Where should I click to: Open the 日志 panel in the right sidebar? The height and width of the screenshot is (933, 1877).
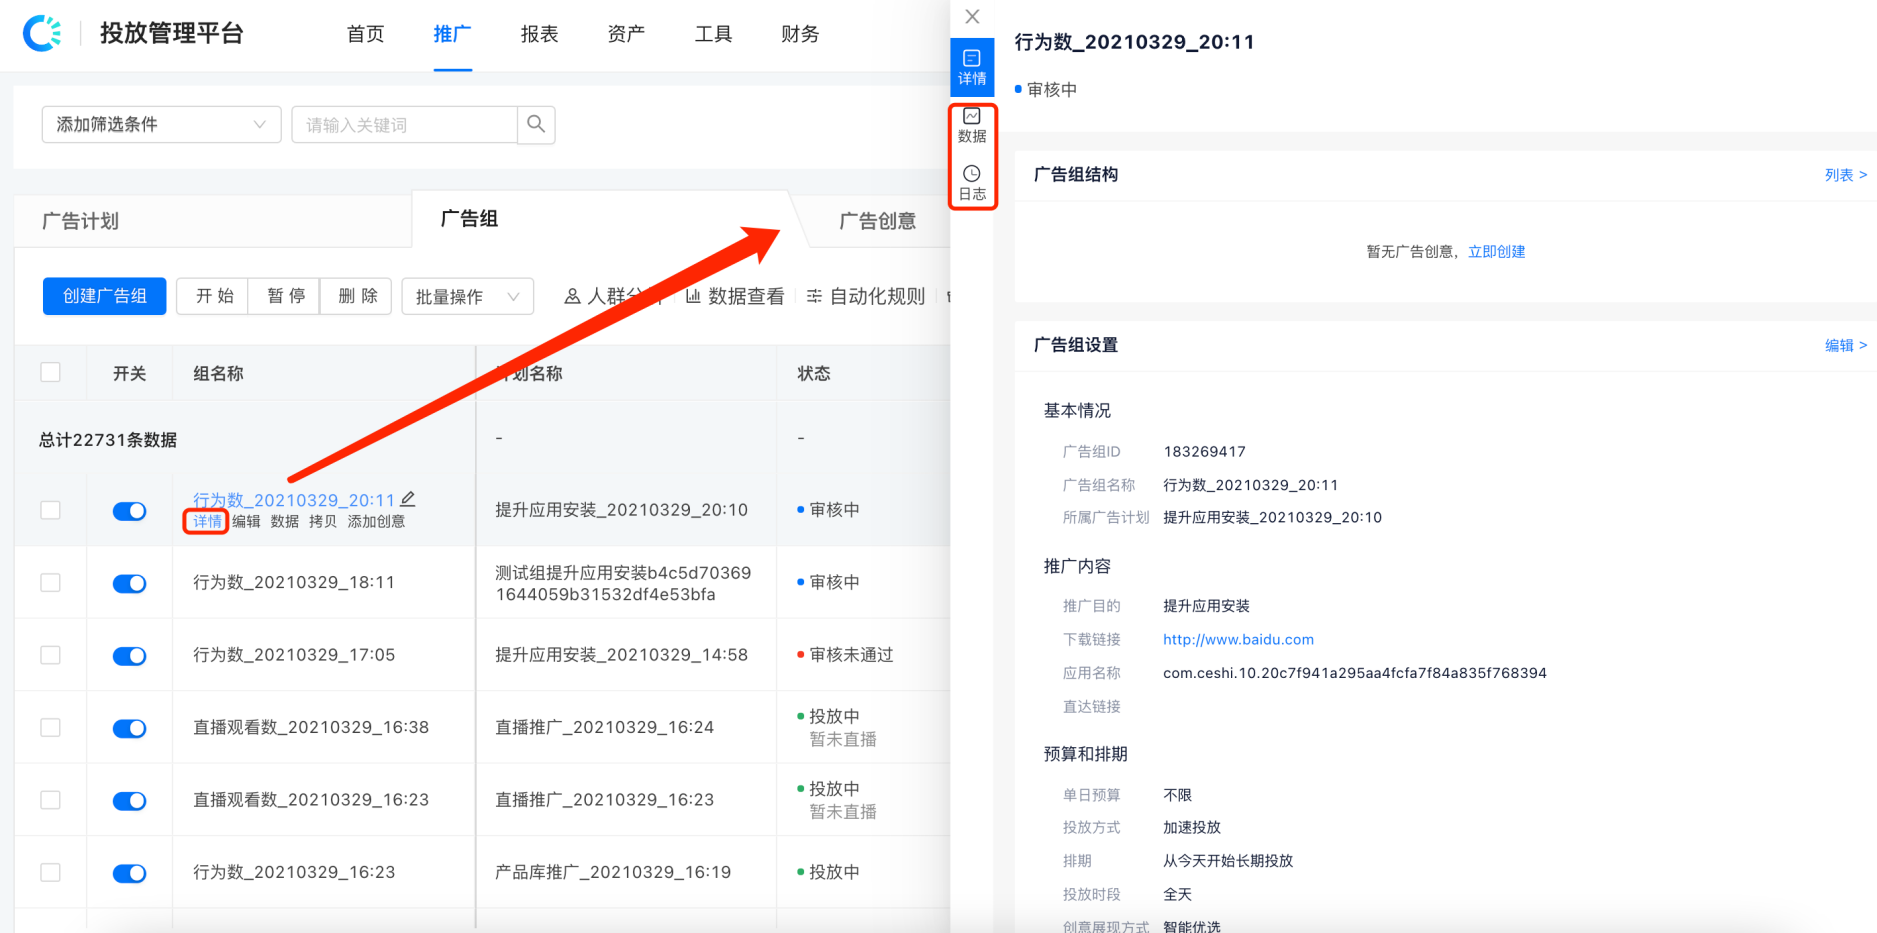click(x=971, y=183)
